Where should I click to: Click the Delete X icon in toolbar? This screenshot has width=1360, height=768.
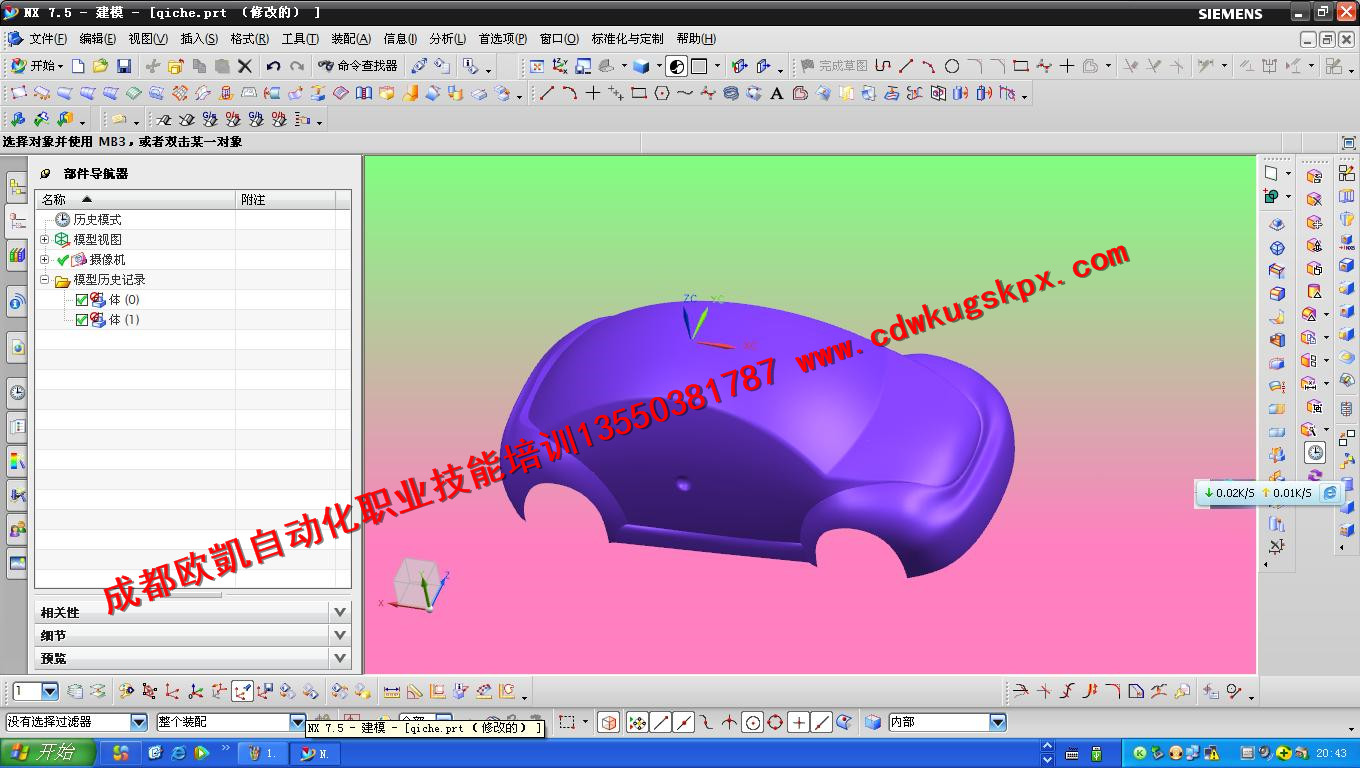(245, 66)
